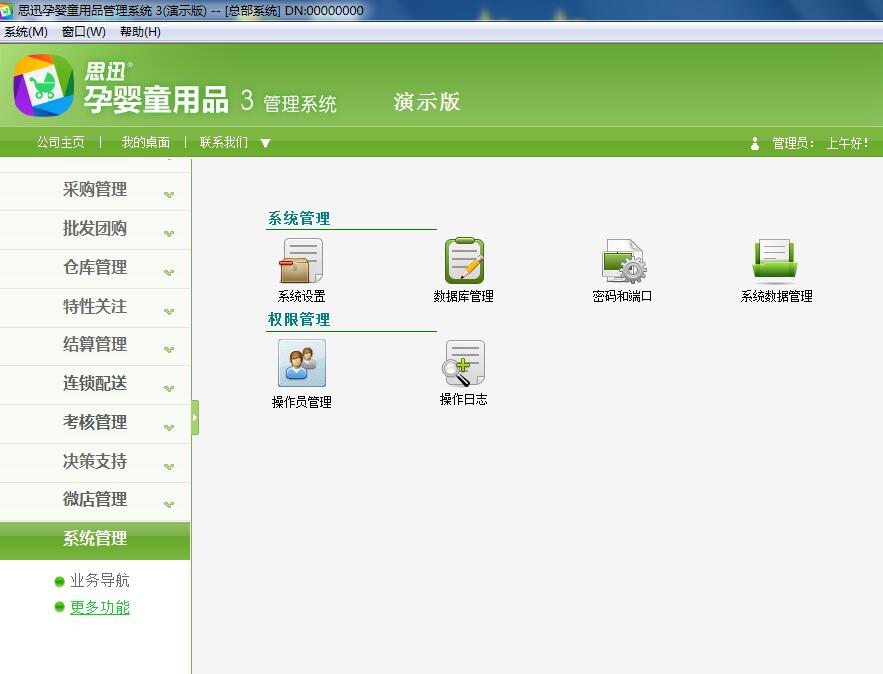Collapse the sidebar using the green handle
The height and width of the screenshot is (674, 883).
click(195, 417)
